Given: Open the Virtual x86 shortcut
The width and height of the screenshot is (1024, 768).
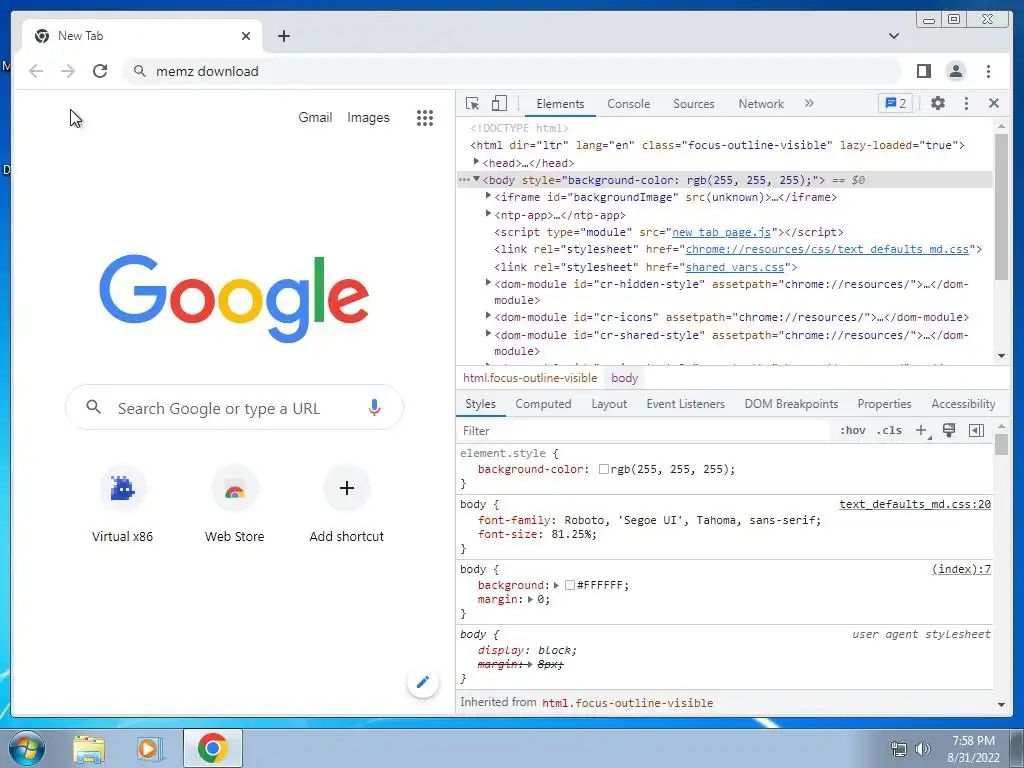Looking at the screenshot, I should point(122,504).
